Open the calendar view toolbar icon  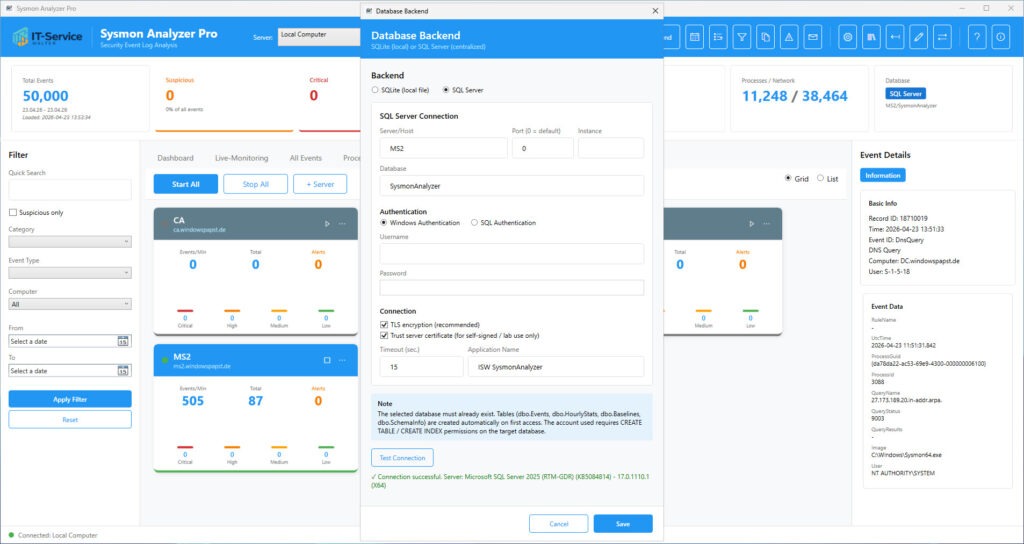pyautogui.click(x=694, y=37)
